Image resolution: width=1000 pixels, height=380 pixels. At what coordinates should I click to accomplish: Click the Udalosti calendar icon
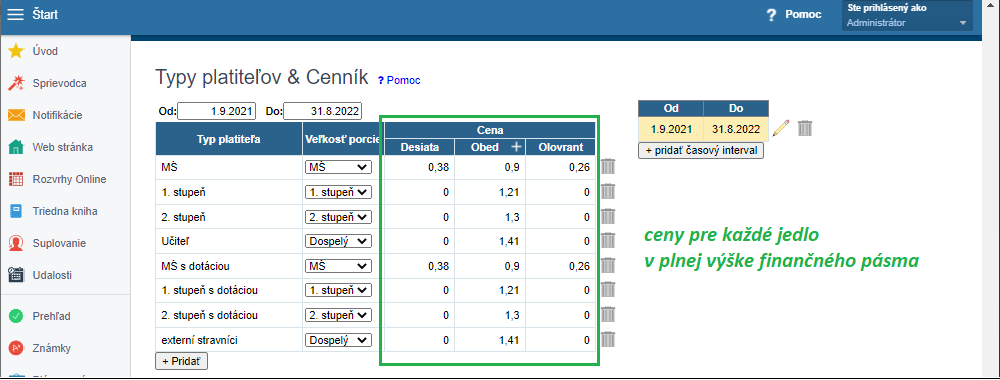(x=16, y=275)
